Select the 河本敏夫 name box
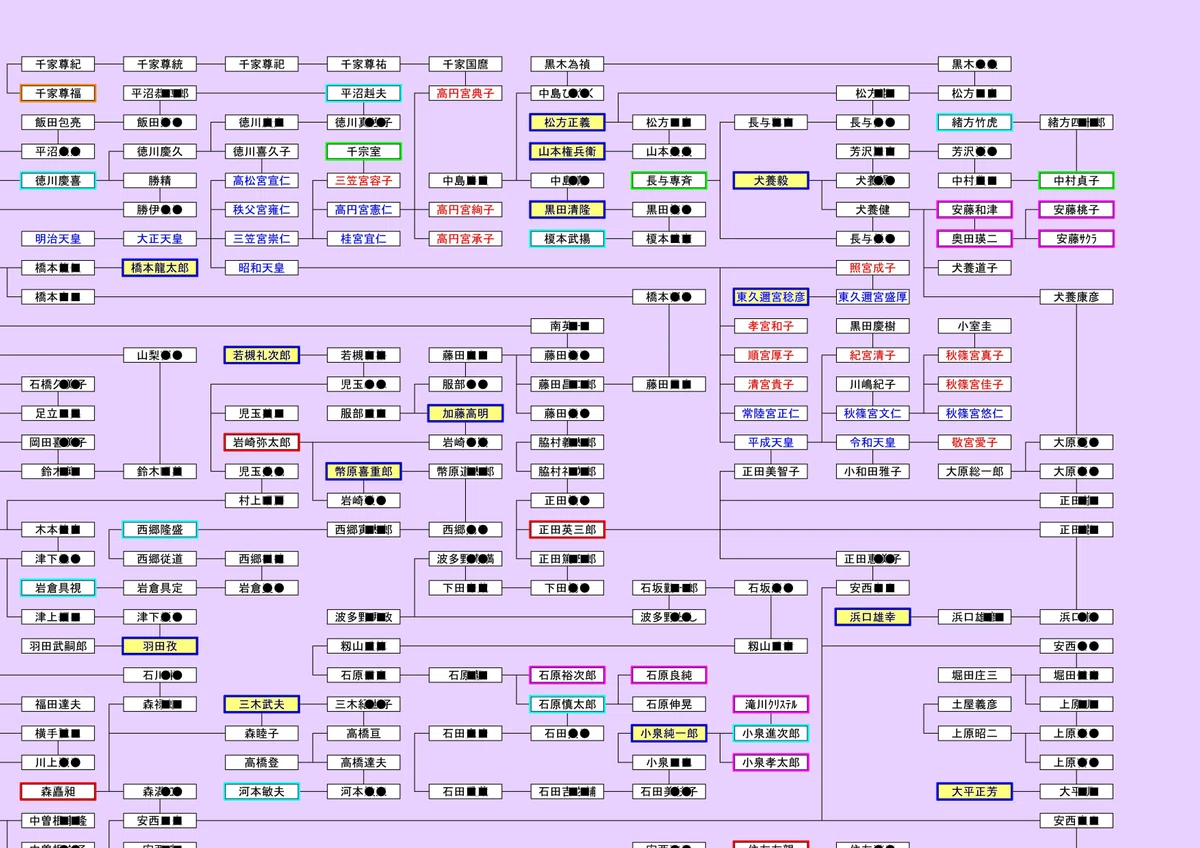1200x848 pixels. coord(262,791)
